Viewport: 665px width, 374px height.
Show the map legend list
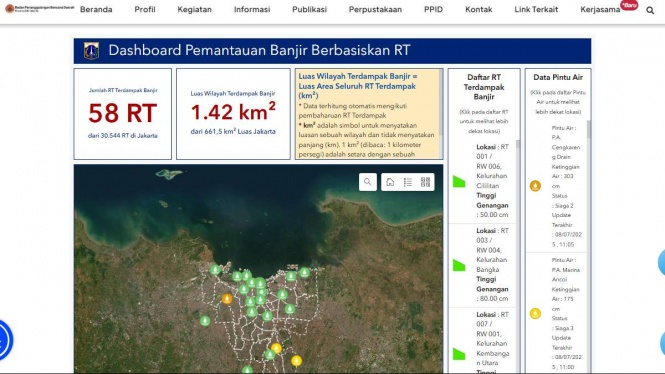408,182
